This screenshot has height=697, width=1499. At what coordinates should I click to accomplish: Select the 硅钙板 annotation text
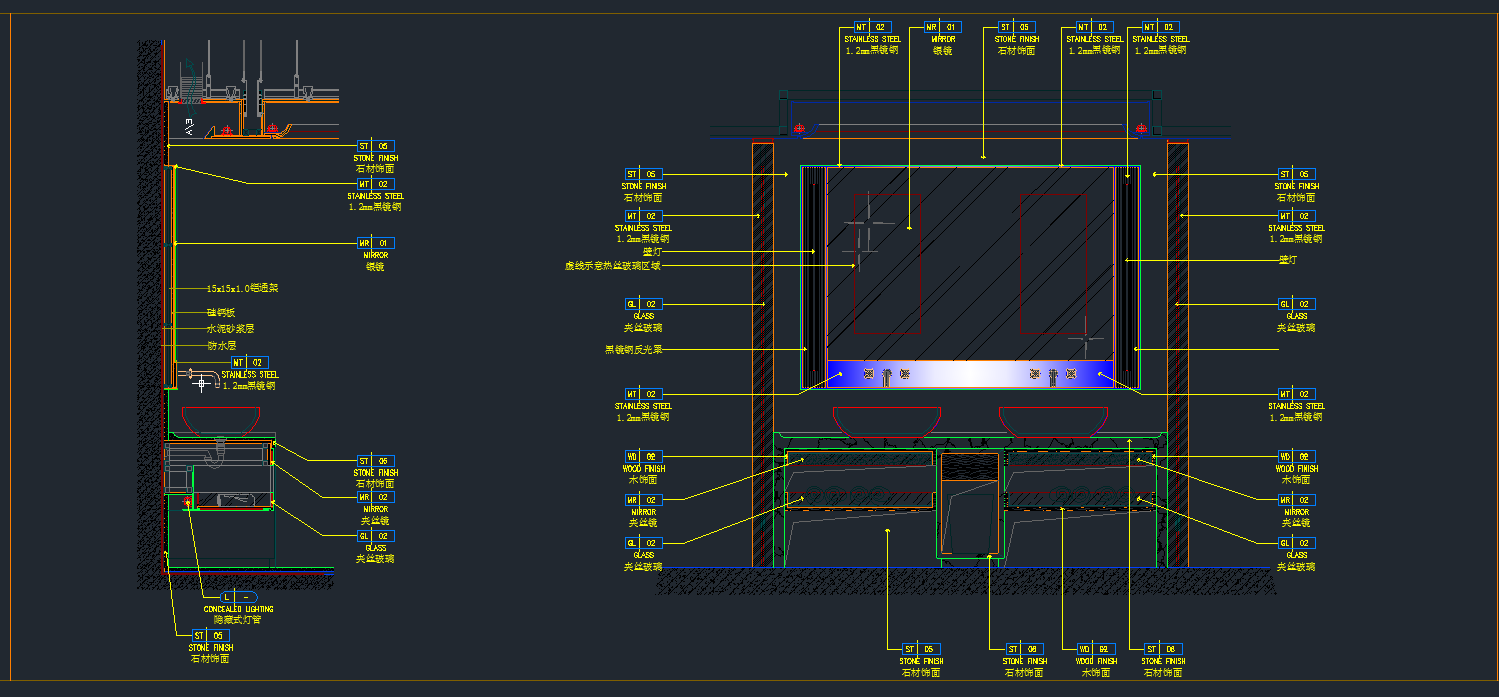221,313
